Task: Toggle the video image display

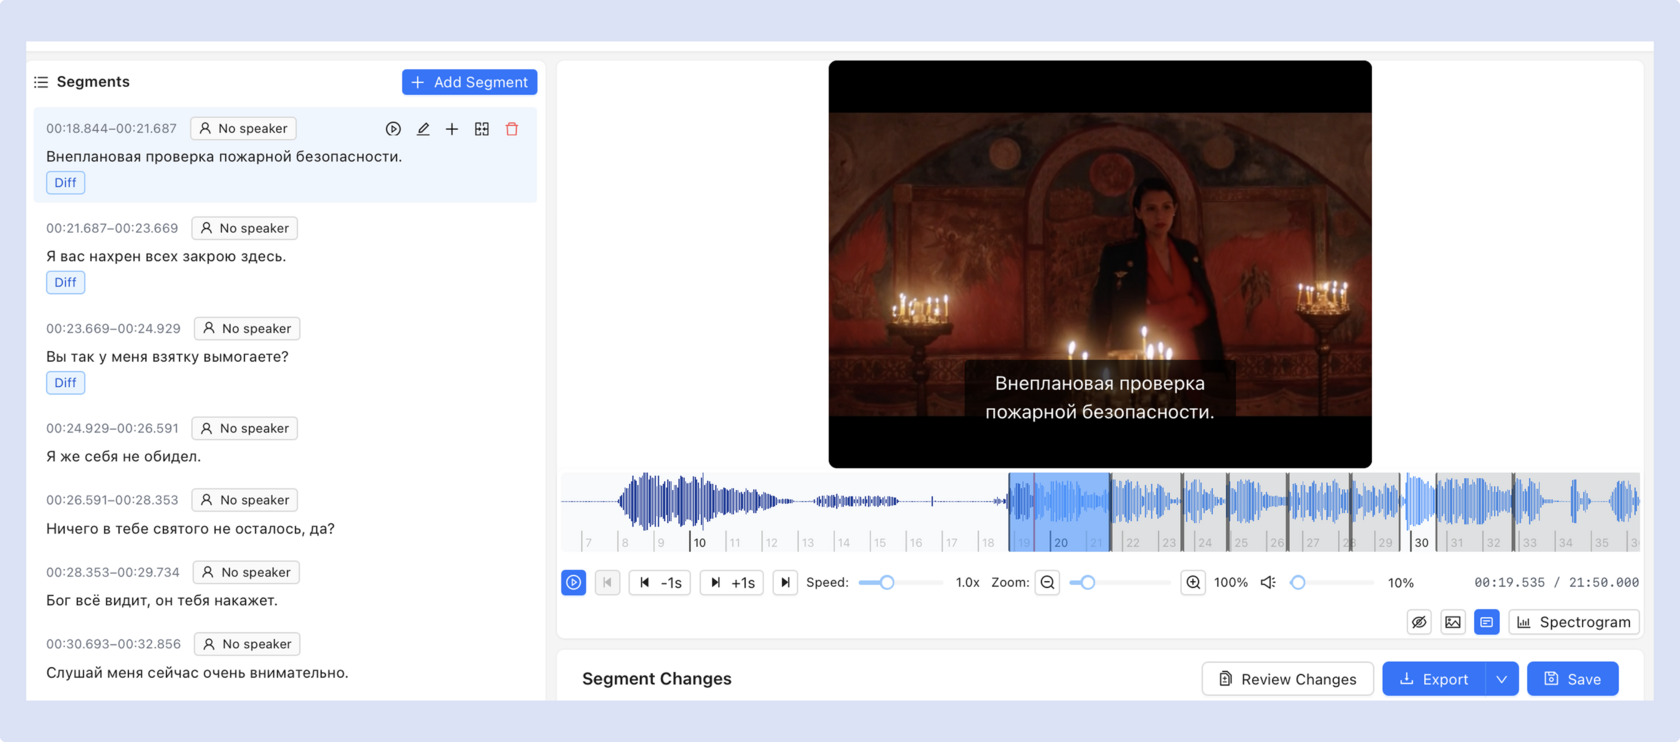Action: 1453,622
